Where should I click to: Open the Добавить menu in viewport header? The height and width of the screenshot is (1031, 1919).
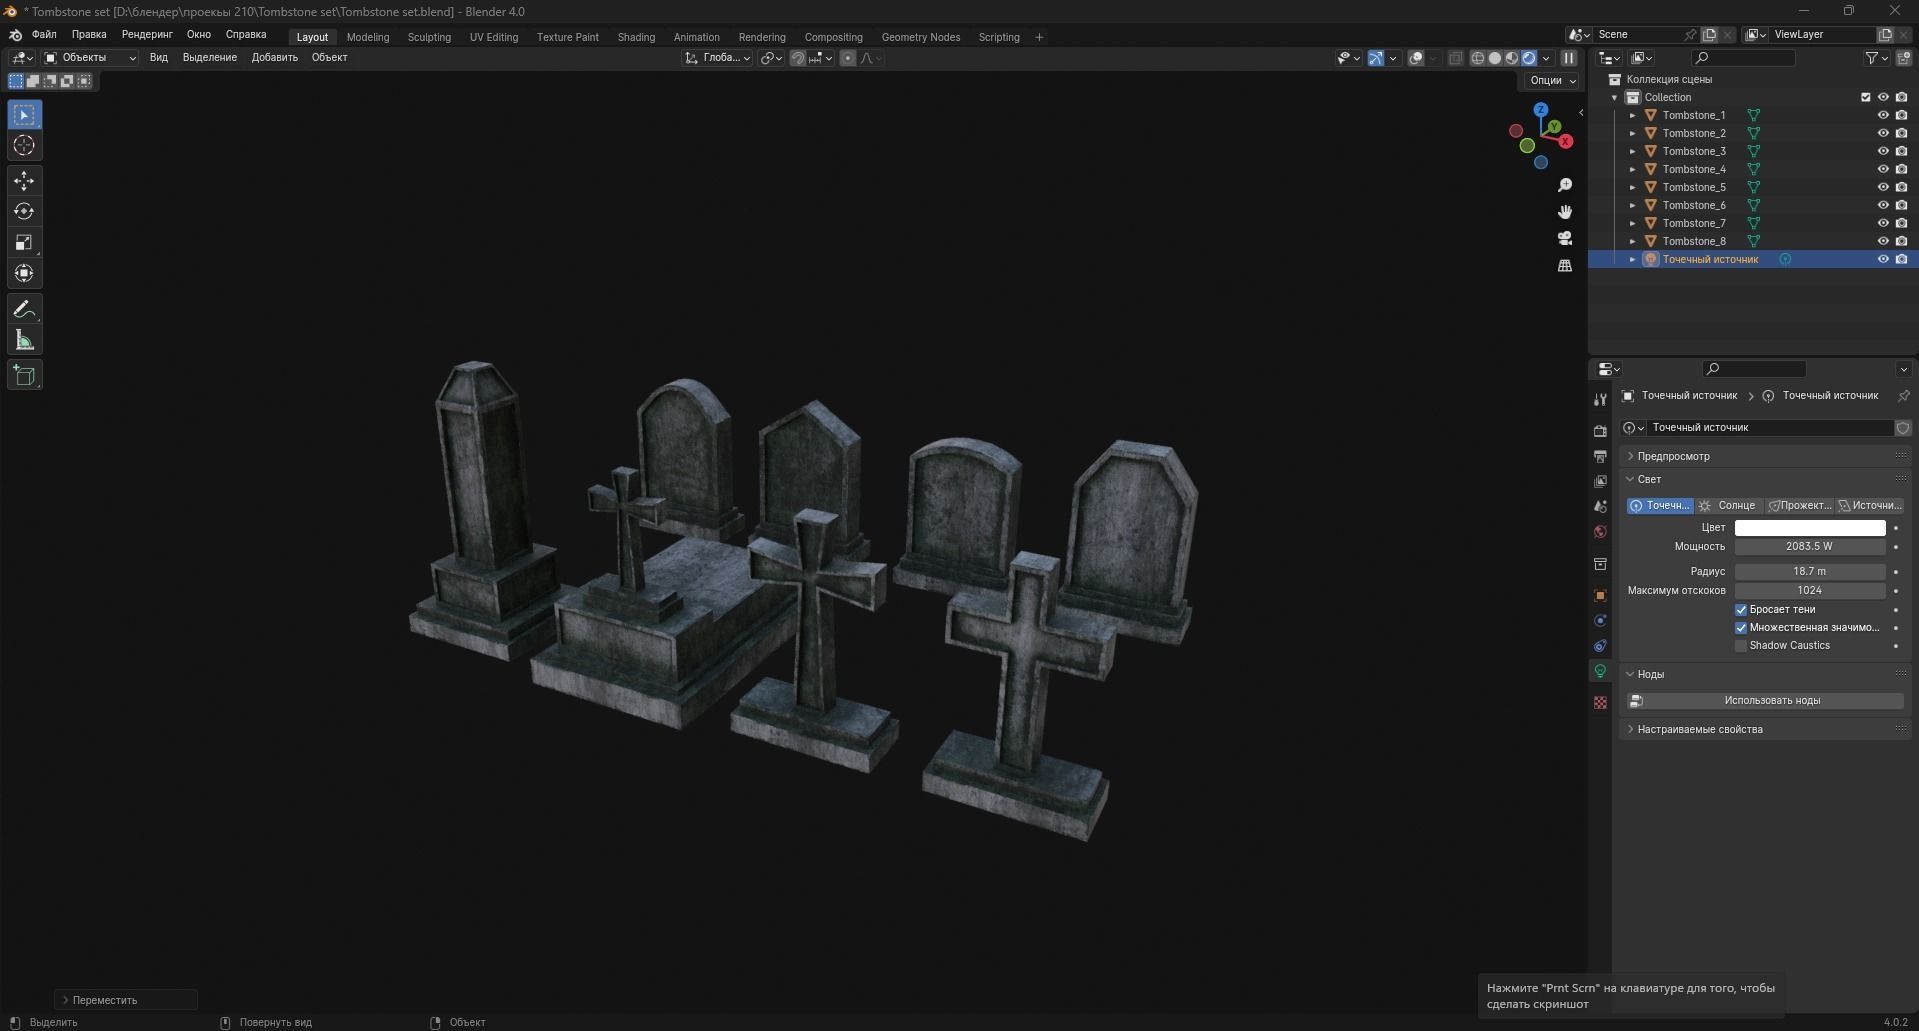[275, 58]
